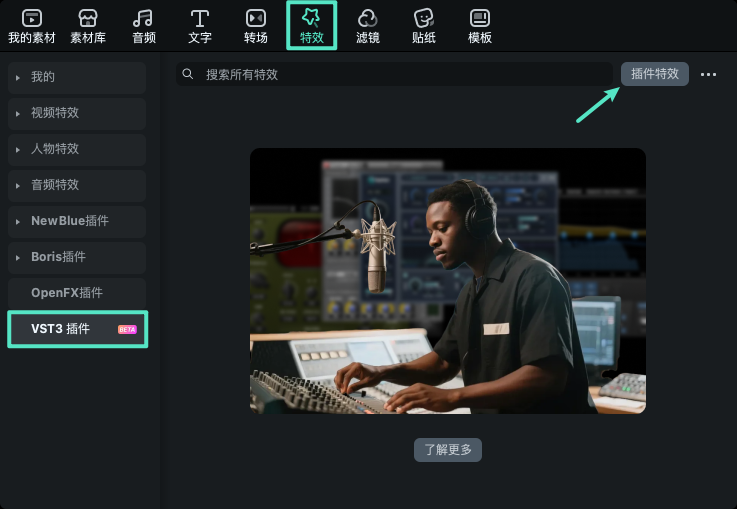737x509 pixels.
Task: Click the 视频特效 label text
Action: pyautogui.click(x=55, y=113)
